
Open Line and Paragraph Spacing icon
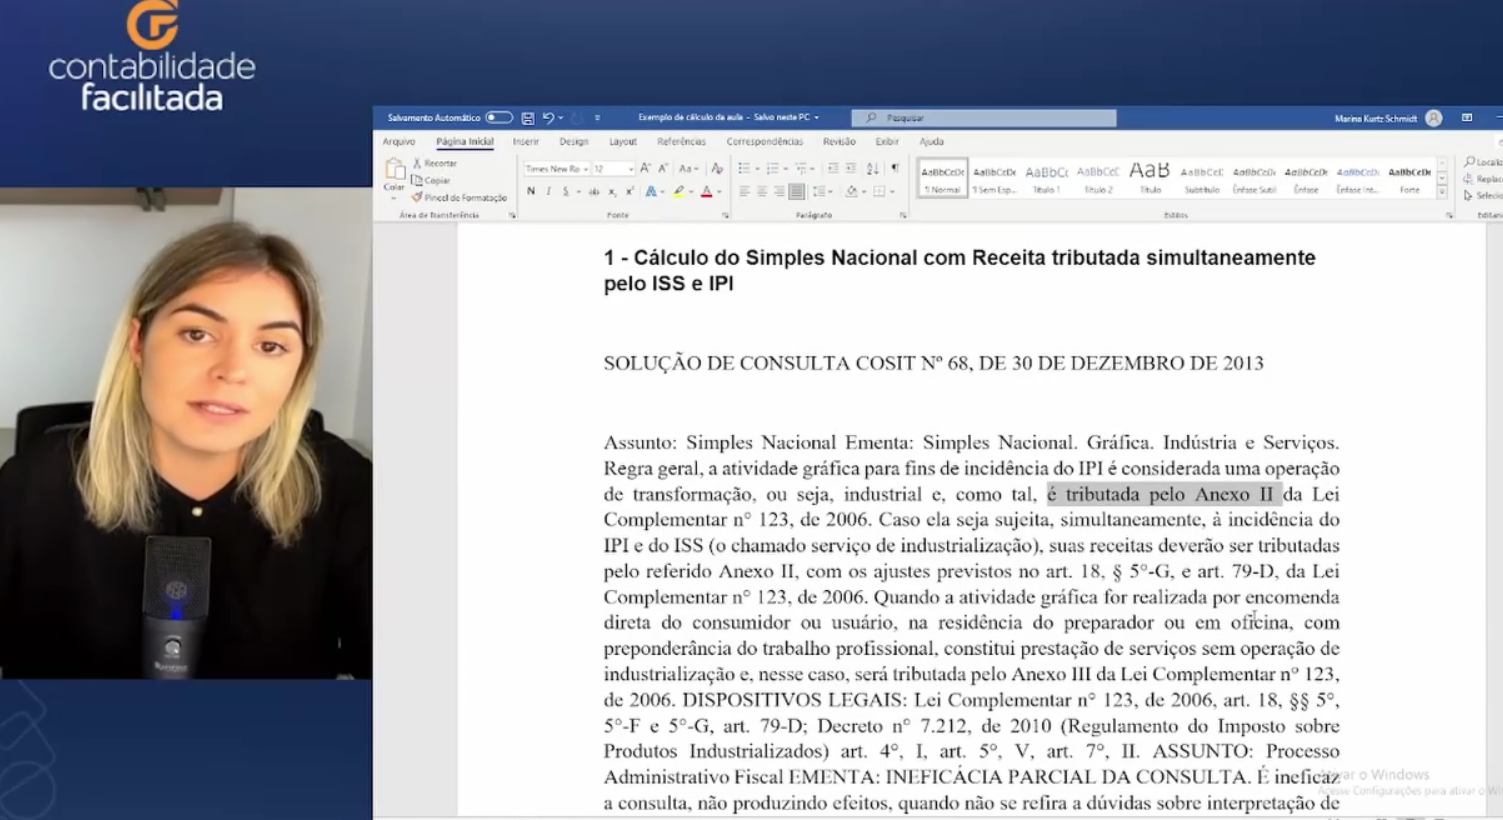tap(818, 191)
